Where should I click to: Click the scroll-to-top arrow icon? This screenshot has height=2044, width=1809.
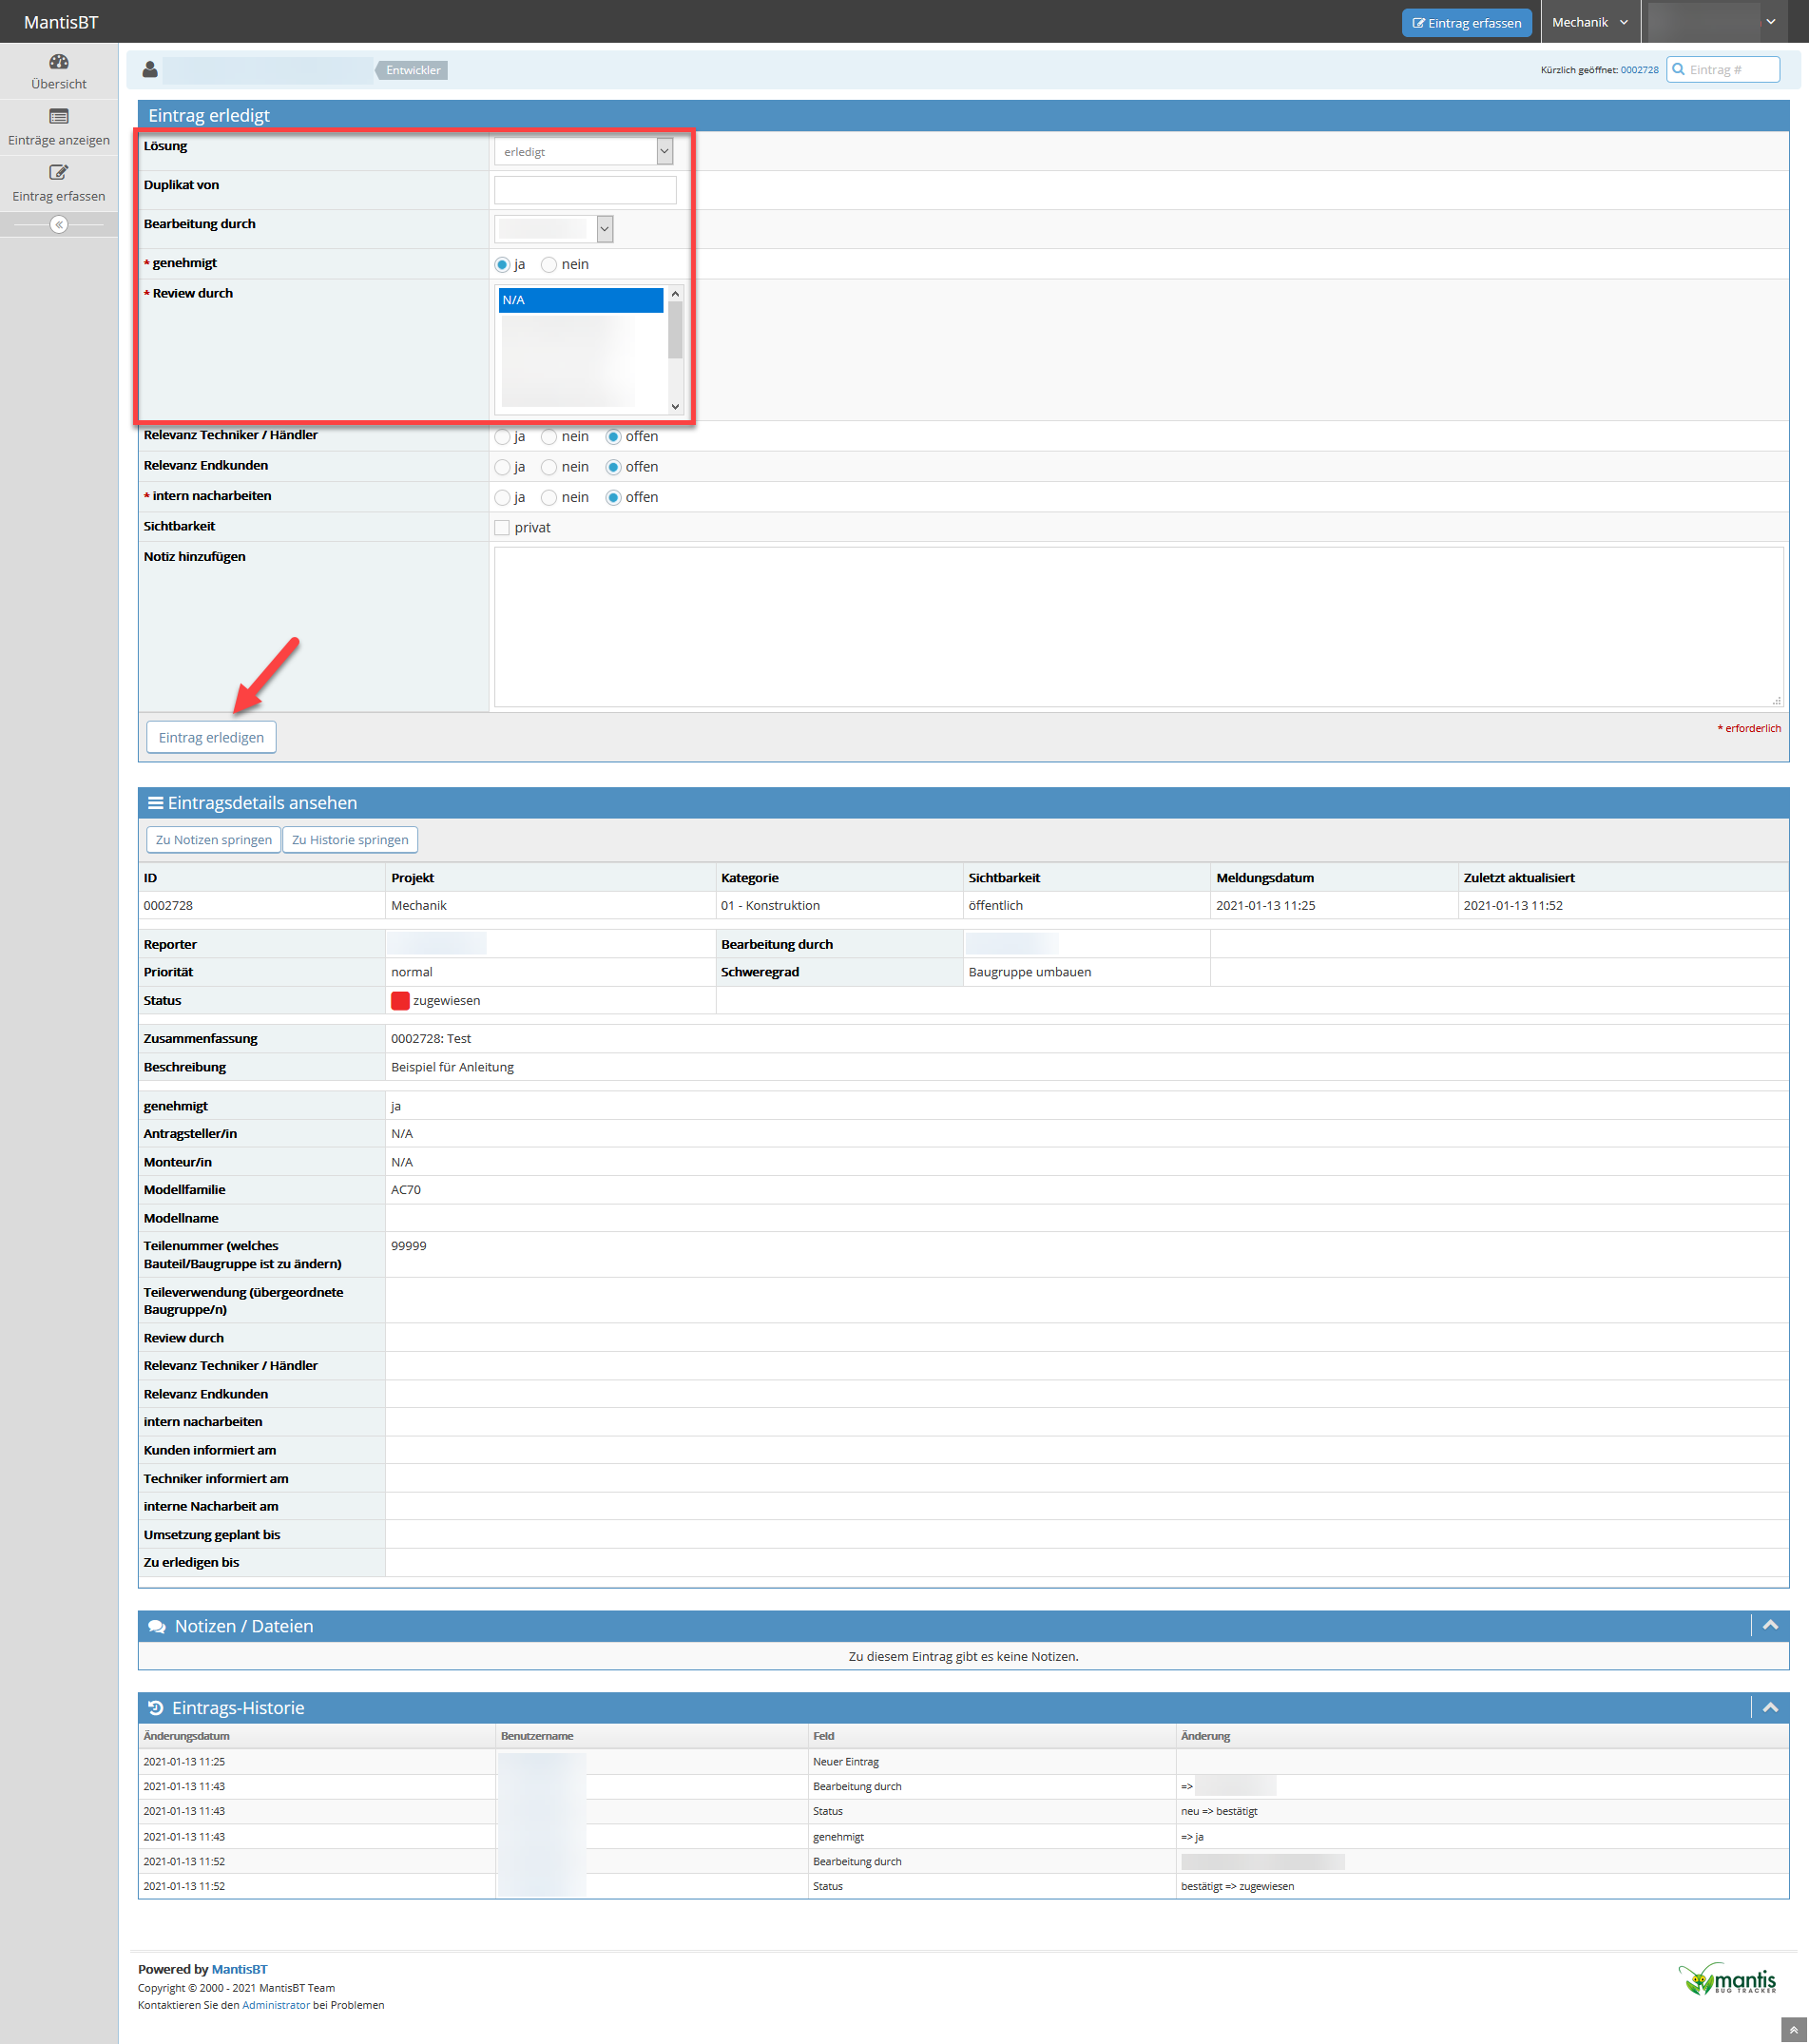1794,2029
